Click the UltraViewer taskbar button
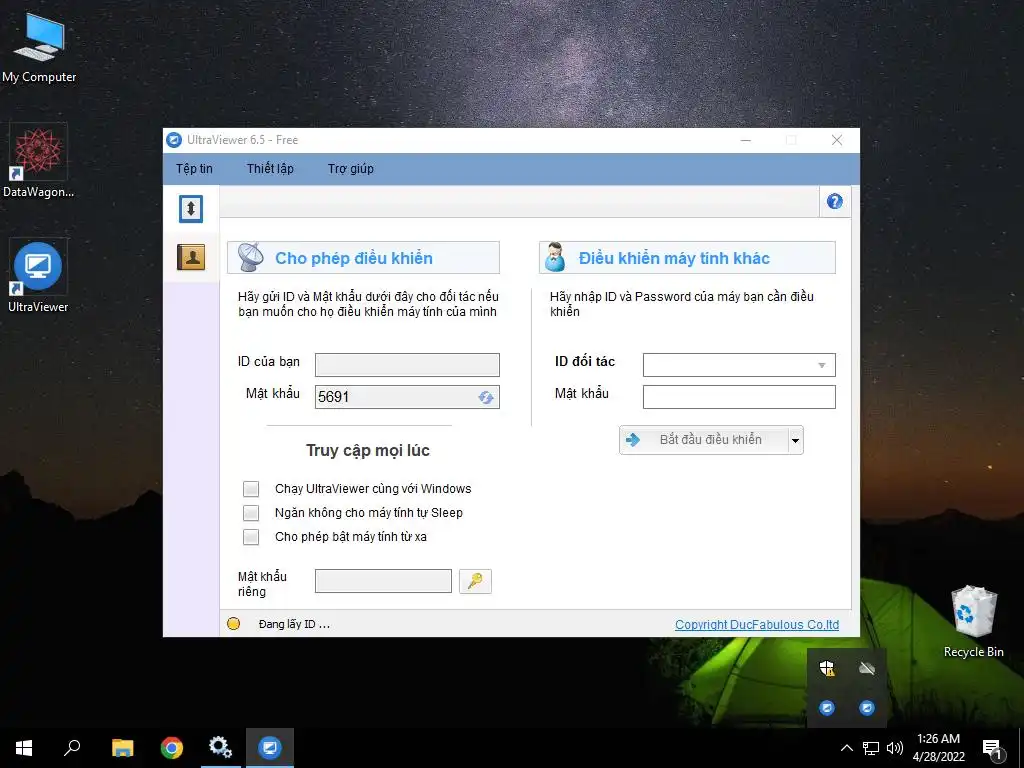The width and height of the screenshot is (1024, 768). coord(270,748)
